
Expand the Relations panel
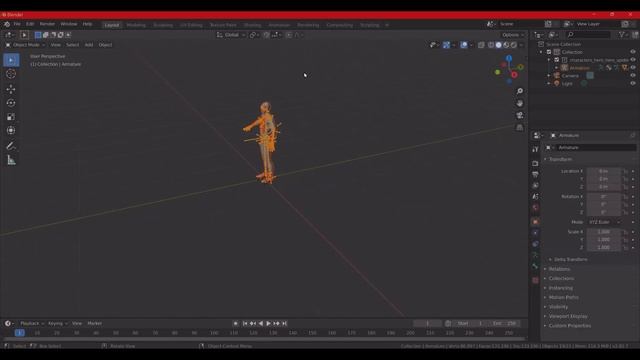click(x=559, y=269)
